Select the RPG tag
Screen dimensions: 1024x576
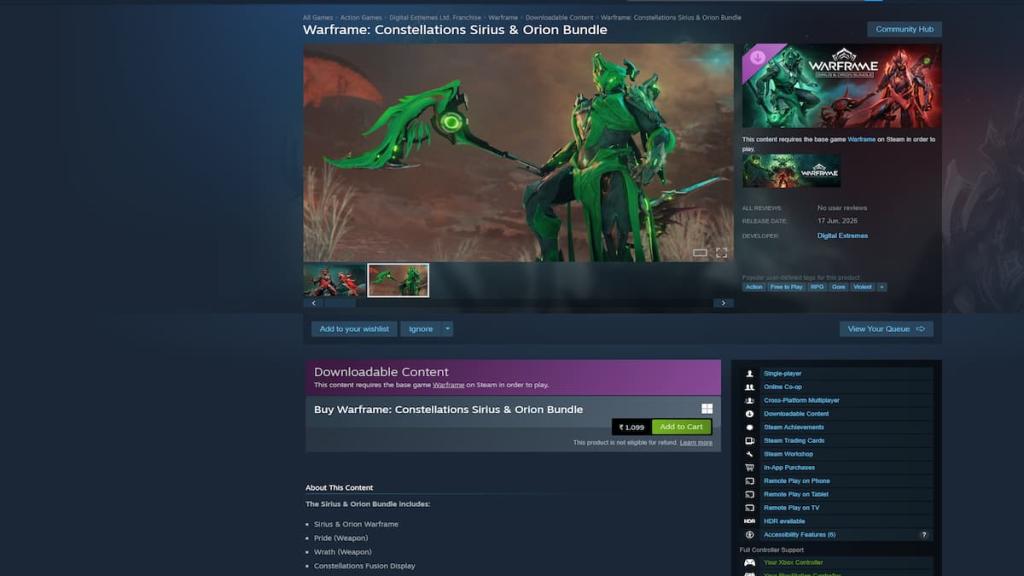point(817,287)
